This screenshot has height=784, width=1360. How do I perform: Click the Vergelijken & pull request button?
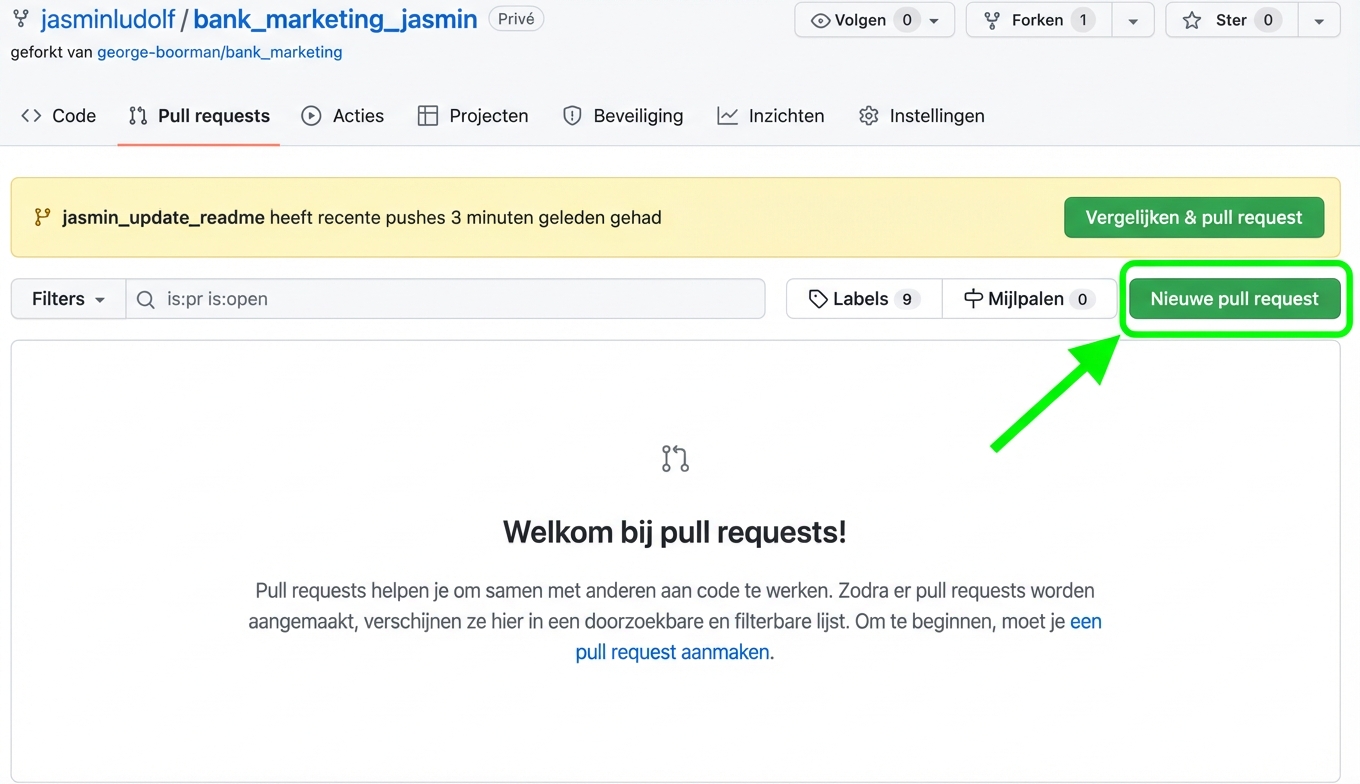(1193, 217)
